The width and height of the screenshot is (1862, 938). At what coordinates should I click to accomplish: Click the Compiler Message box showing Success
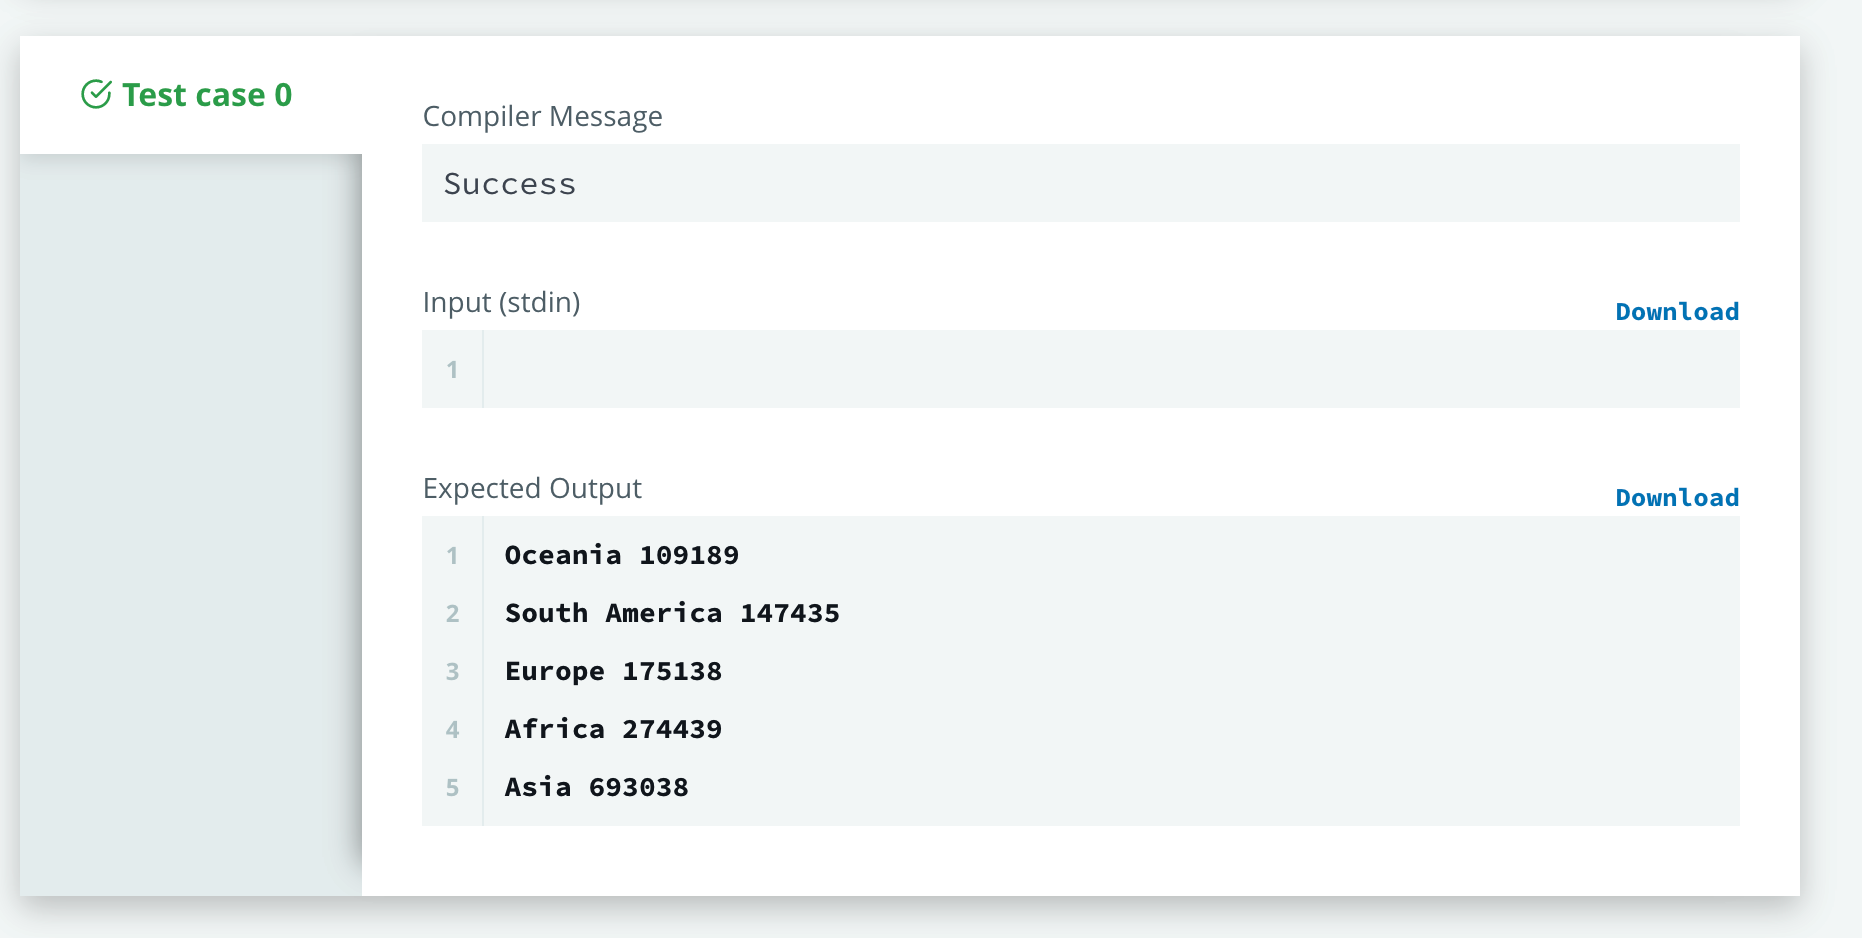point(1080,183)
